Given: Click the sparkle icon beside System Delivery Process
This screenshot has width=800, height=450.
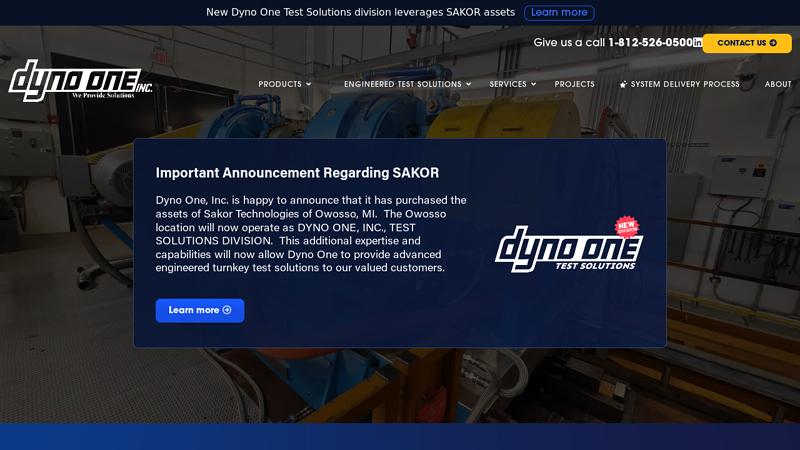Looking at the screenshot, I should click(623, 85).
